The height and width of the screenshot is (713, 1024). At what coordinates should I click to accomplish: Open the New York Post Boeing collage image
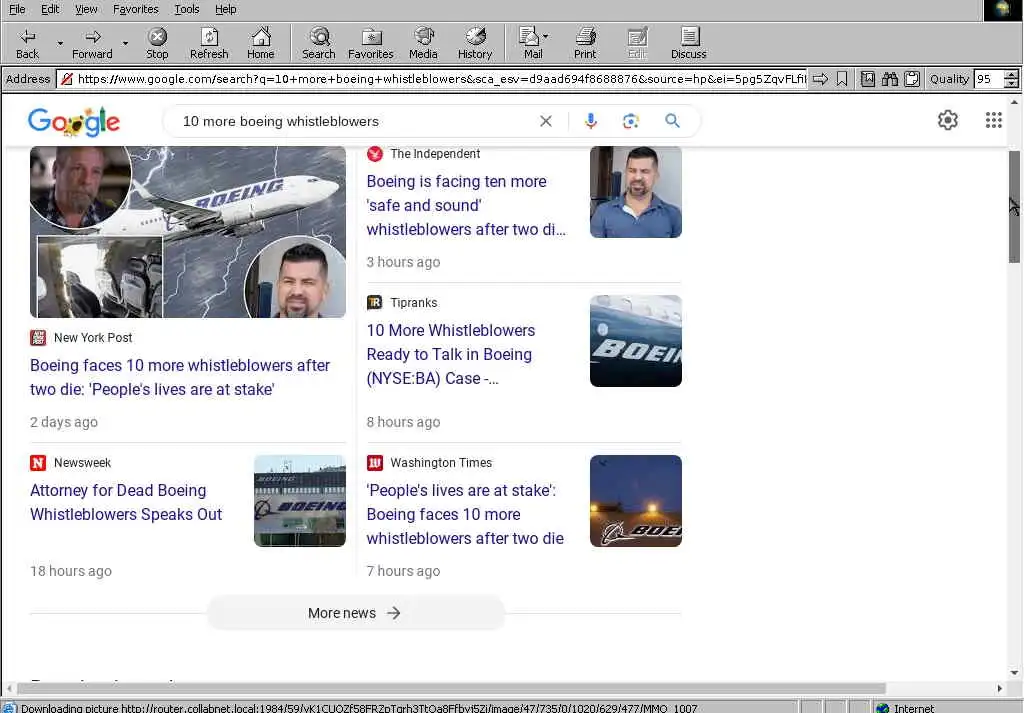(188, 232)
